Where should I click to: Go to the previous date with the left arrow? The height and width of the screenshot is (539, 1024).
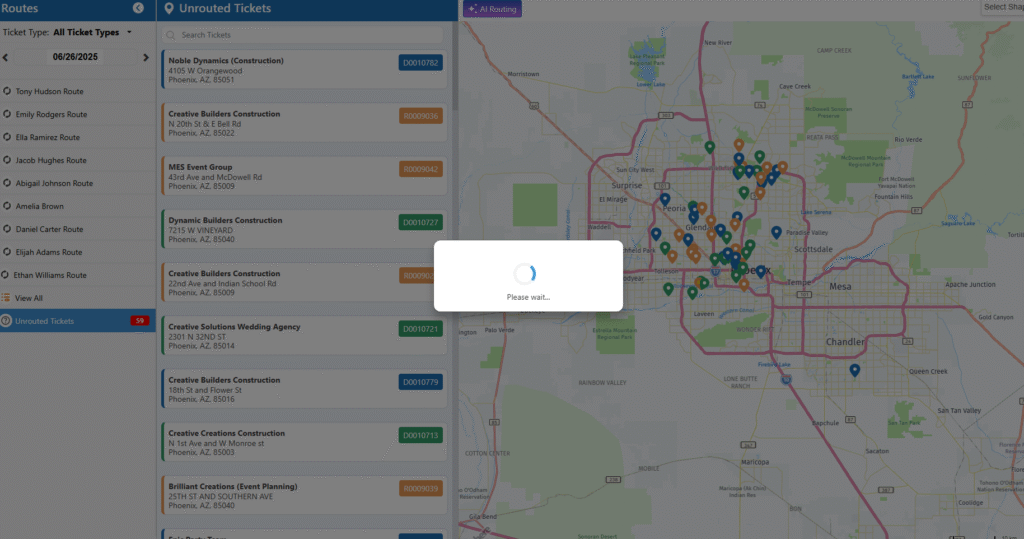coord(5,57)
